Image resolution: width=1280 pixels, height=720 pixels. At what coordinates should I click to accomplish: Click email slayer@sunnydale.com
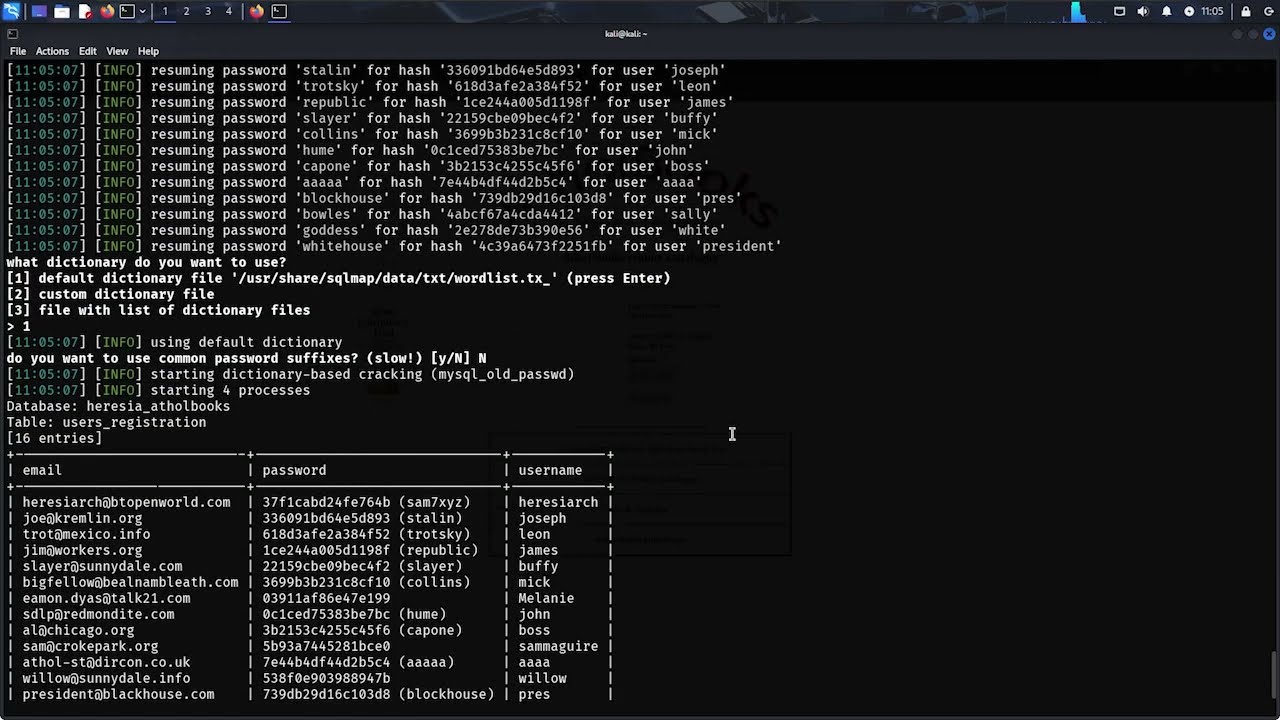102,566
